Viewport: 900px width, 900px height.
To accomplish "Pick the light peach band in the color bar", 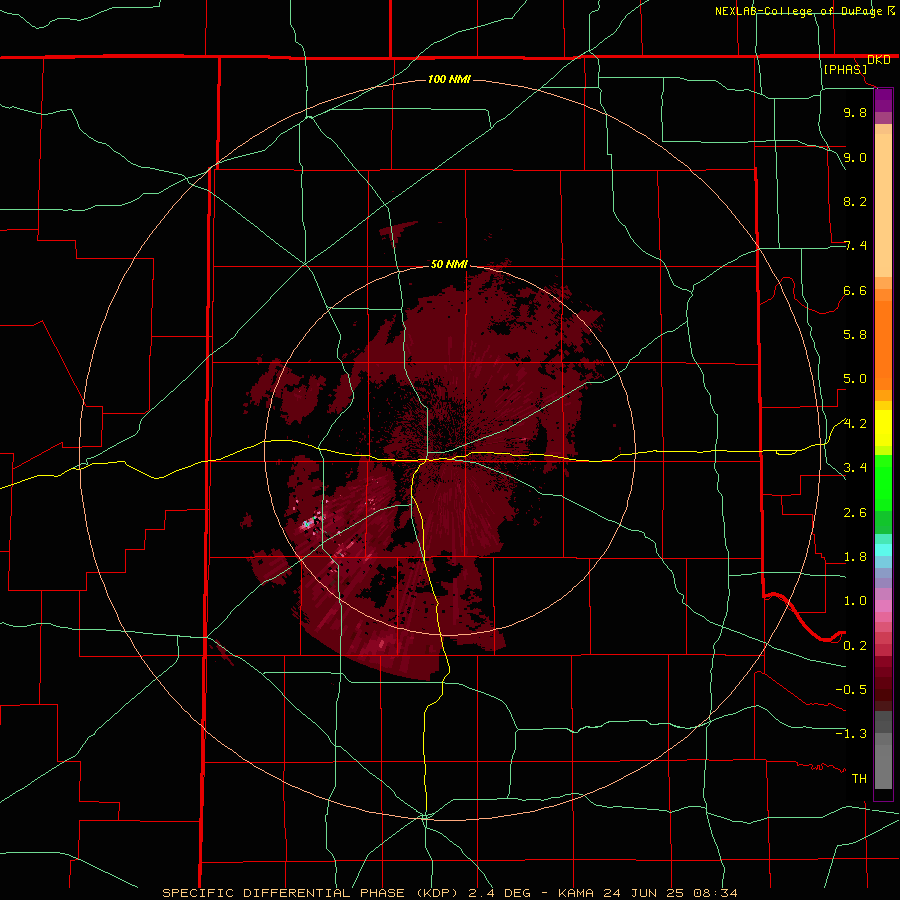I will point(883,205).
